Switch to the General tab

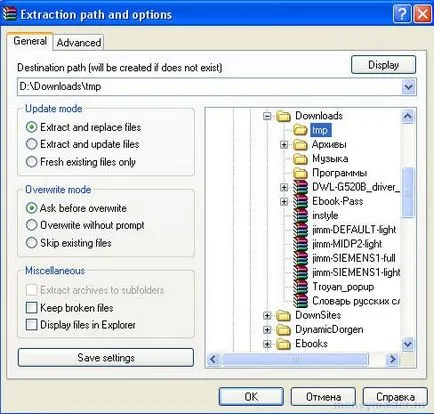click(x=30, y=41)
